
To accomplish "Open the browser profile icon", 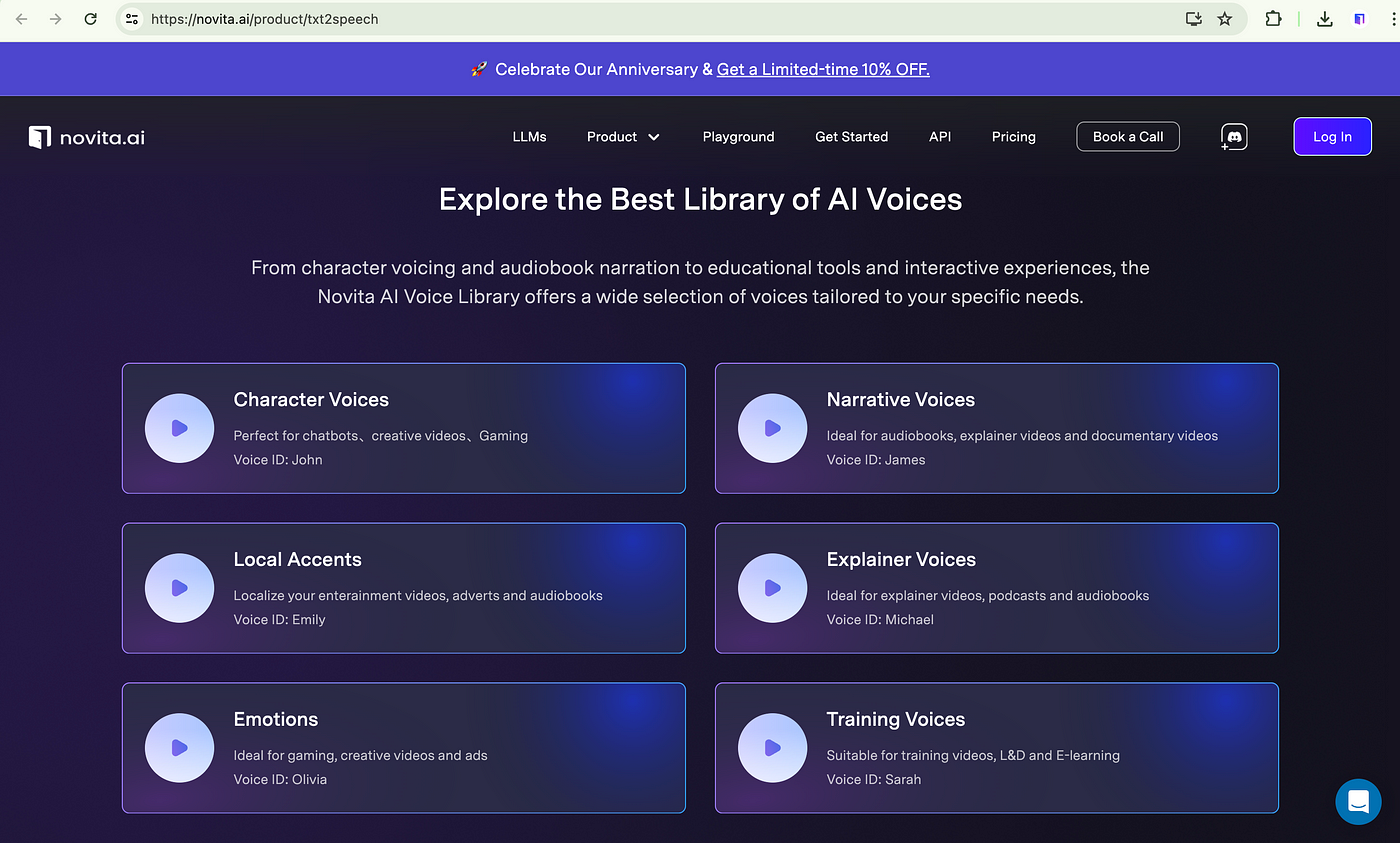I will click(1359, 19).
